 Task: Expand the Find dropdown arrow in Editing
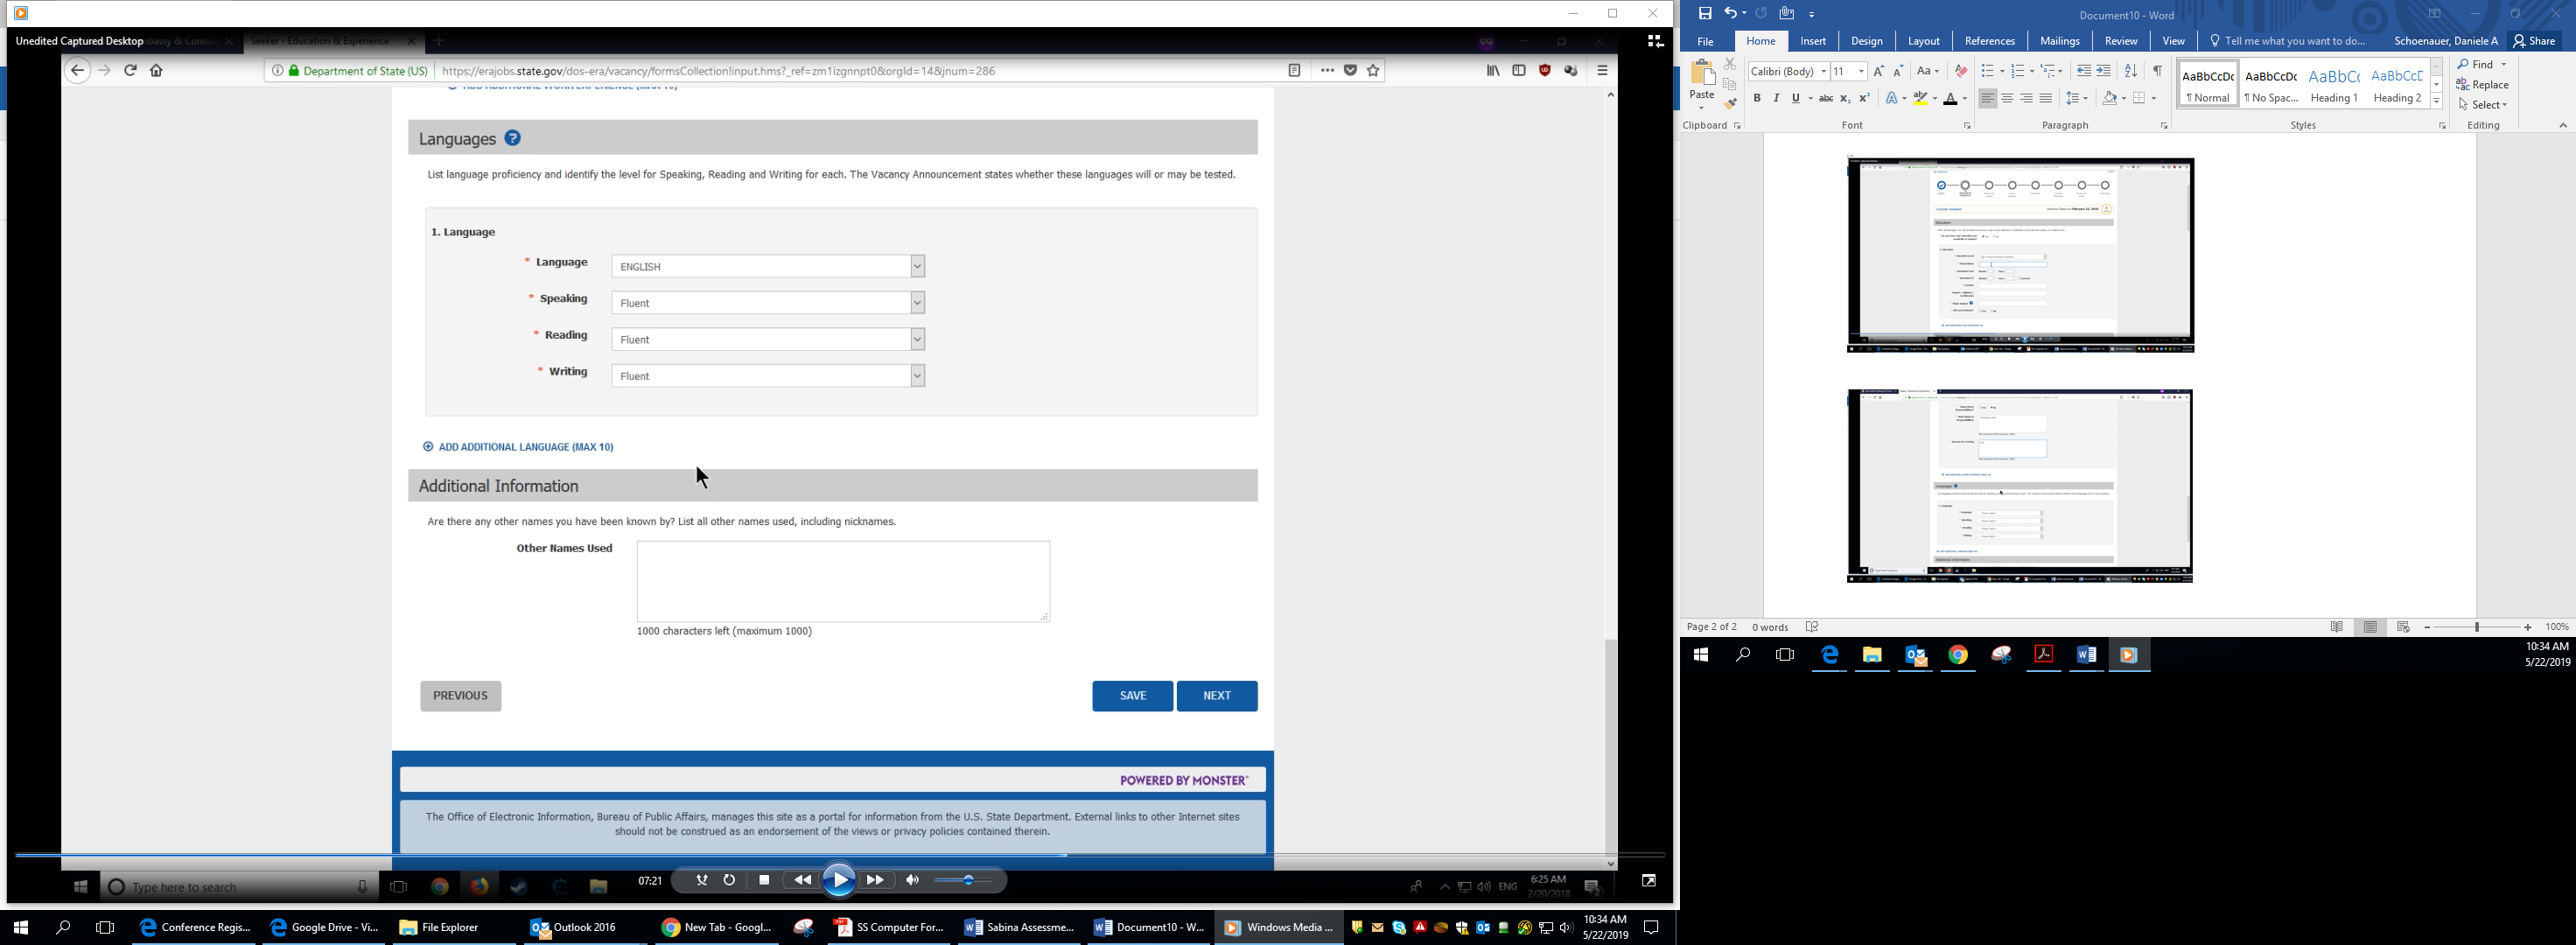(2504, 64)
